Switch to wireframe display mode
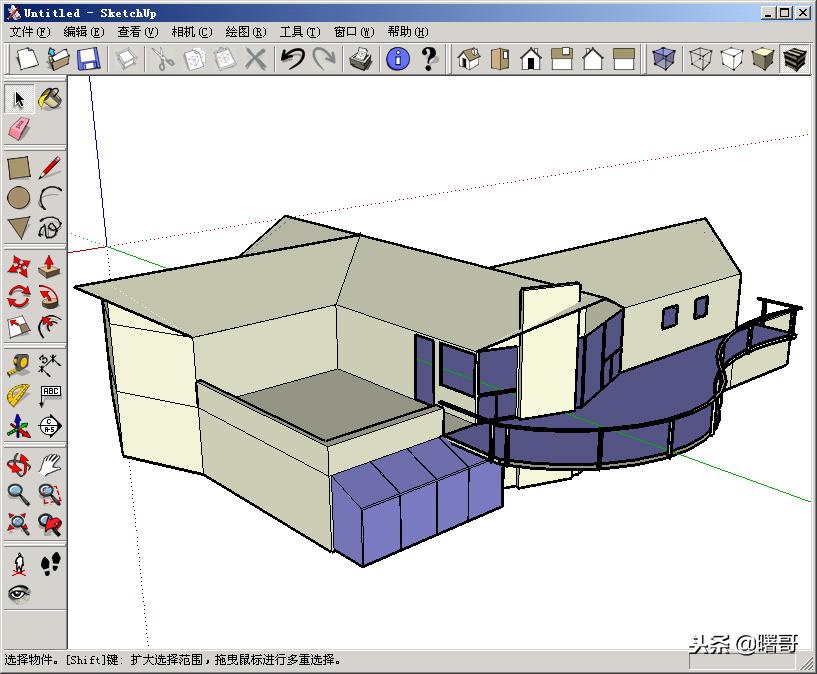 702,60
